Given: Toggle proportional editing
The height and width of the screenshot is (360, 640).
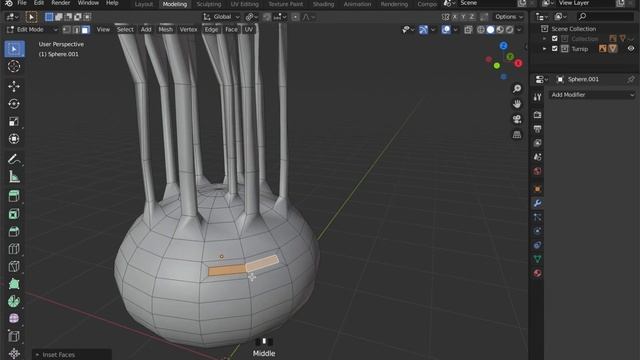Looking at the screenshot, I should pos(295,17).
